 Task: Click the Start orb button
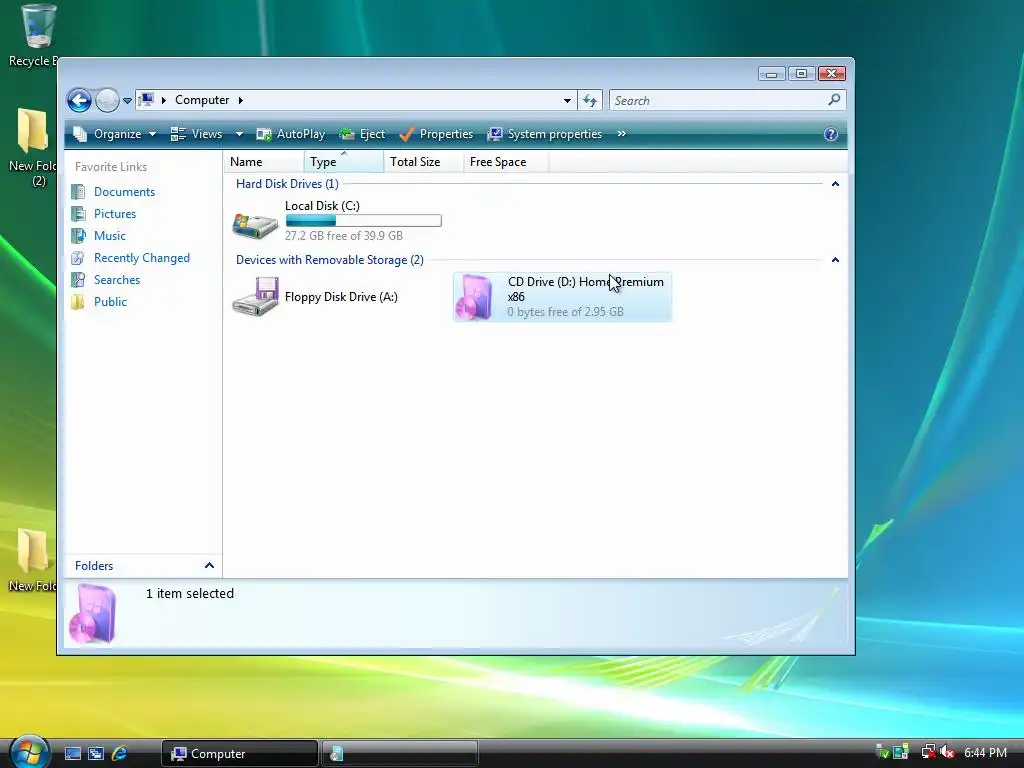coord(29,752)
